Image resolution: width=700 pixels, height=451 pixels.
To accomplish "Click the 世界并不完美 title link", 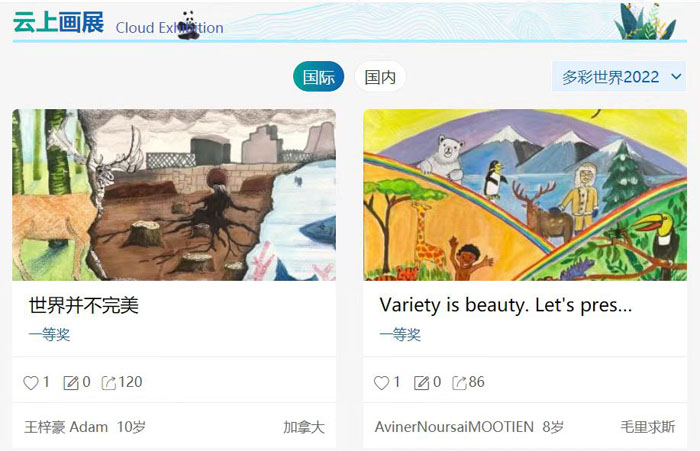I will (84, 305).
